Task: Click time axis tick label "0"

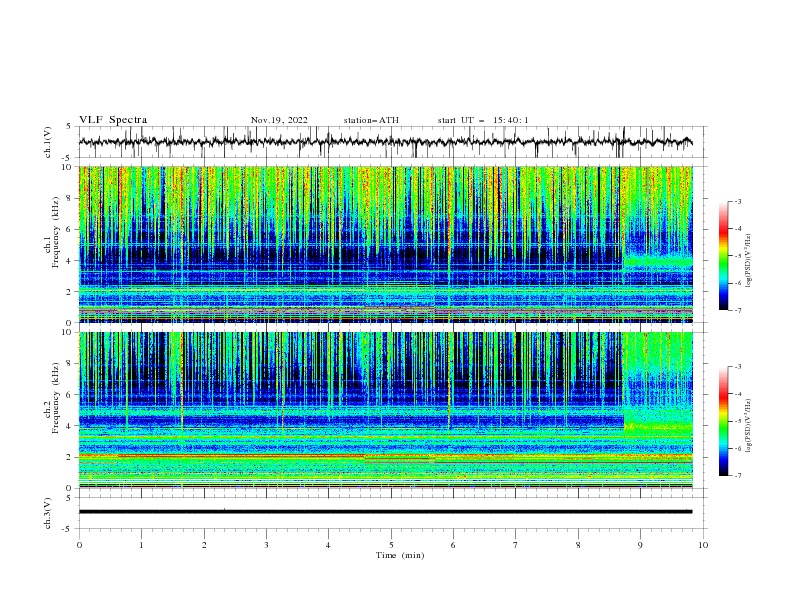Action: (79, 545)
